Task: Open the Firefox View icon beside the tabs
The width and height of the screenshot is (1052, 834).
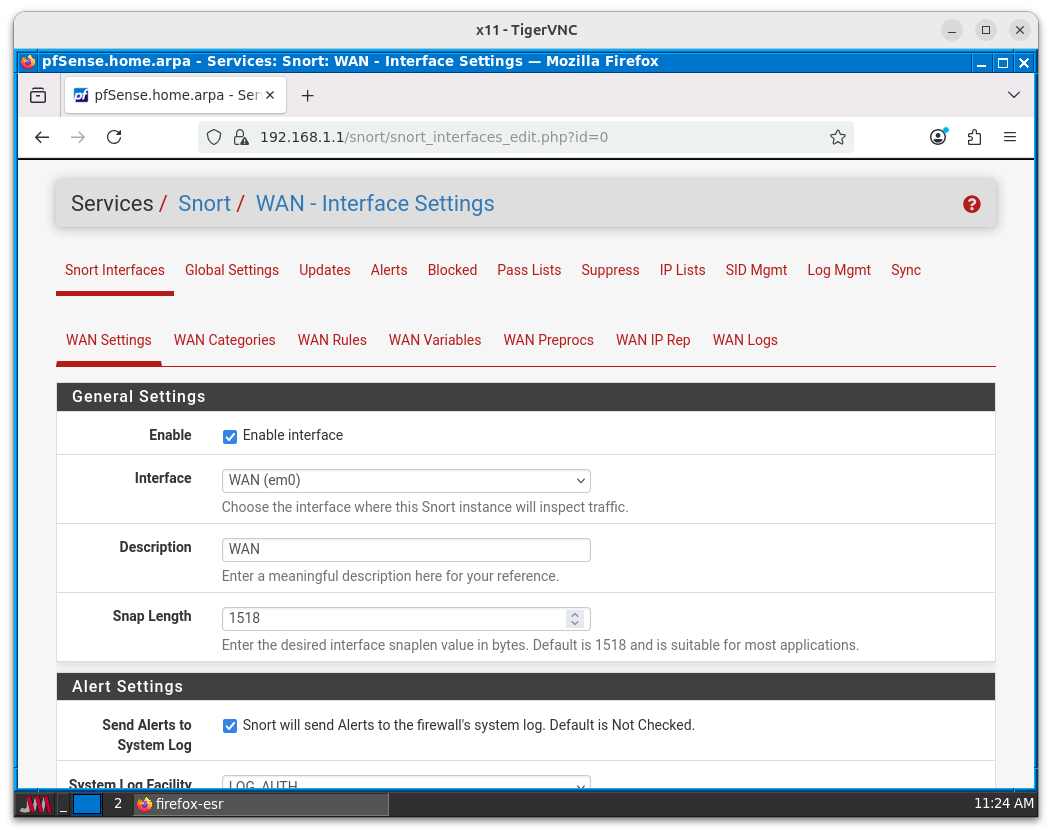Action: point(38,95)
